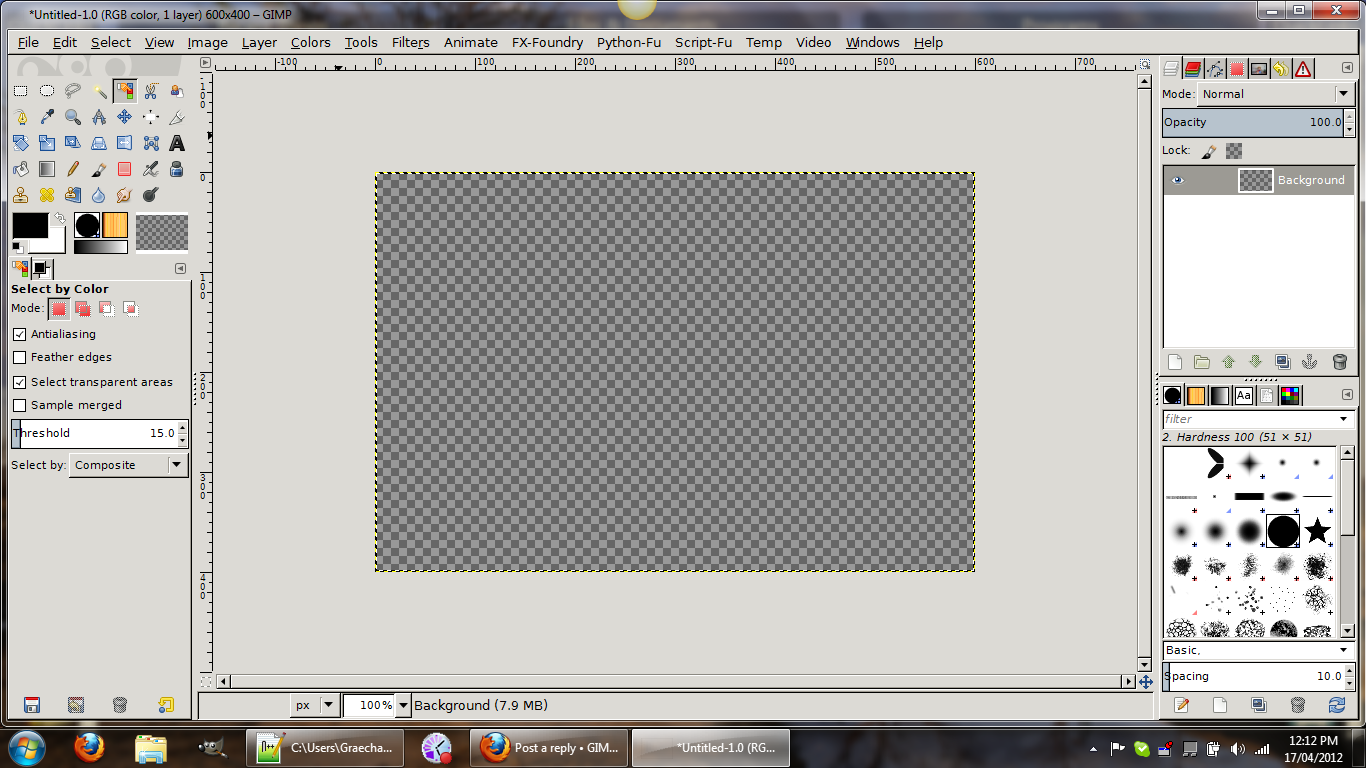Switch to the Channels tab
The width and height of the screenshot is (1366, 768).
tap(1193, 69)
